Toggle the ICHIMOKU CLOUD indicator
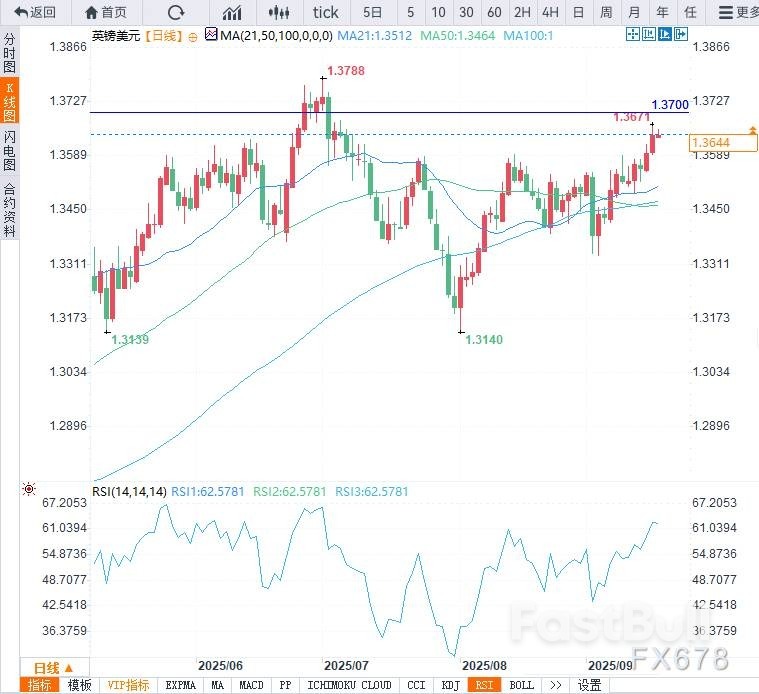Viewport: 759px width, 694px height. tap(349, 685)
